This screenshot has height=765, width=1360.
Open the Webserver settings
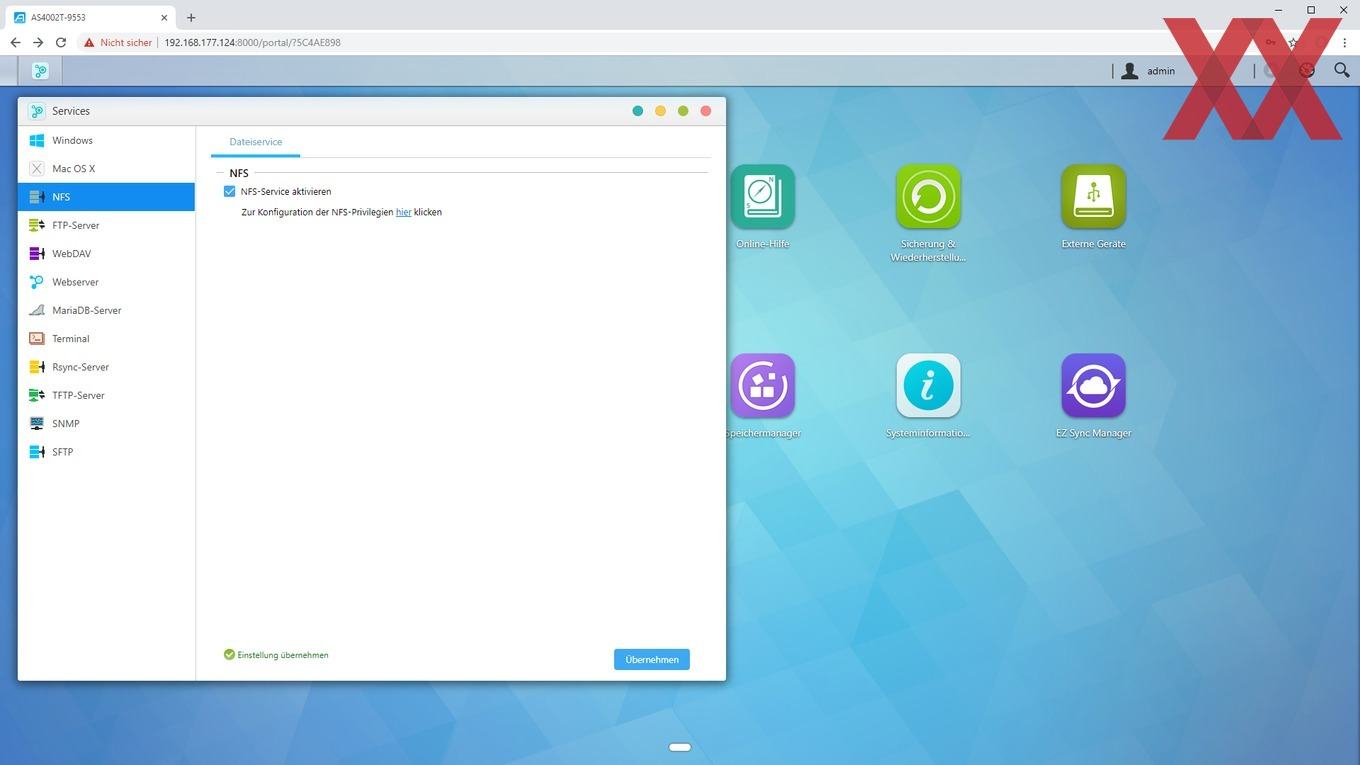tap(106, 282)
